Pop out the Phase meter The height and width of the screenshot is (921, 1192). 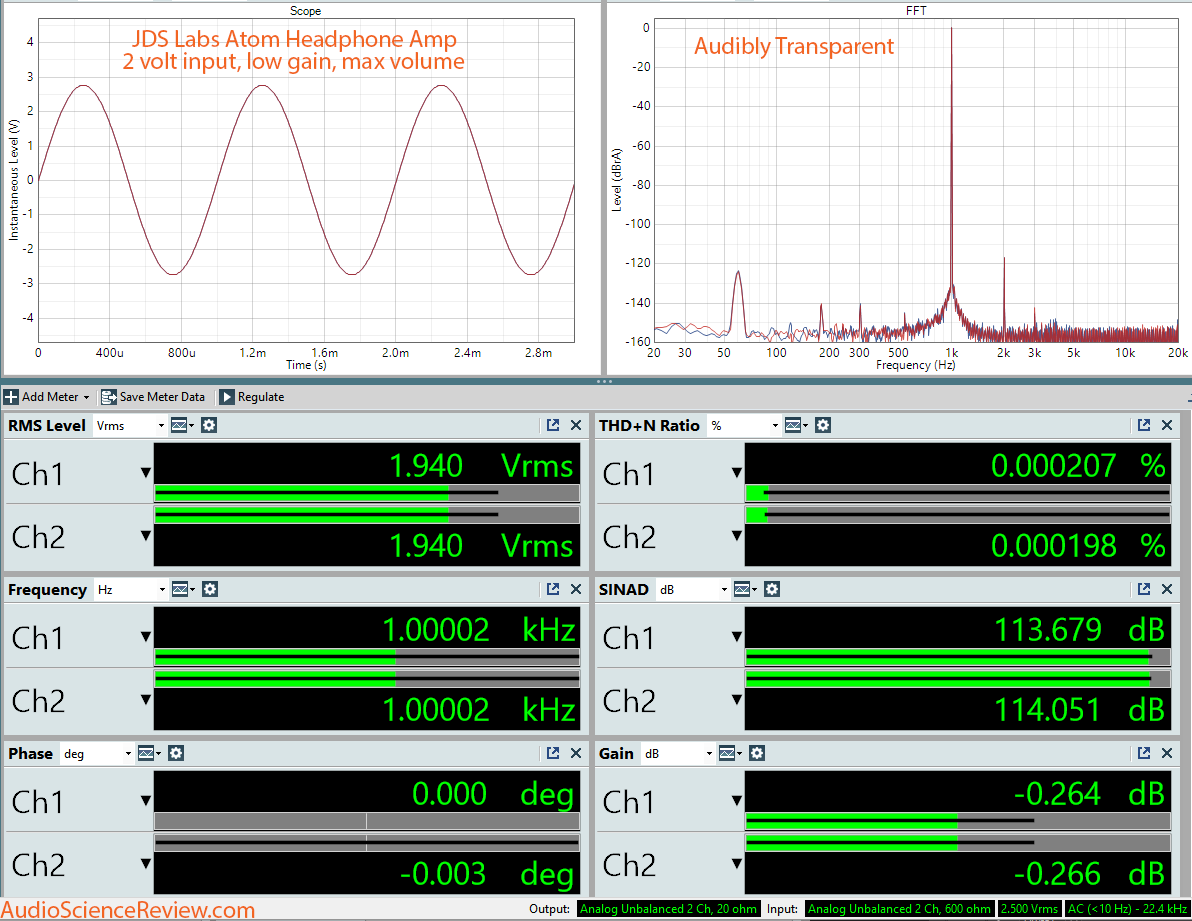(x=553, y=753)
